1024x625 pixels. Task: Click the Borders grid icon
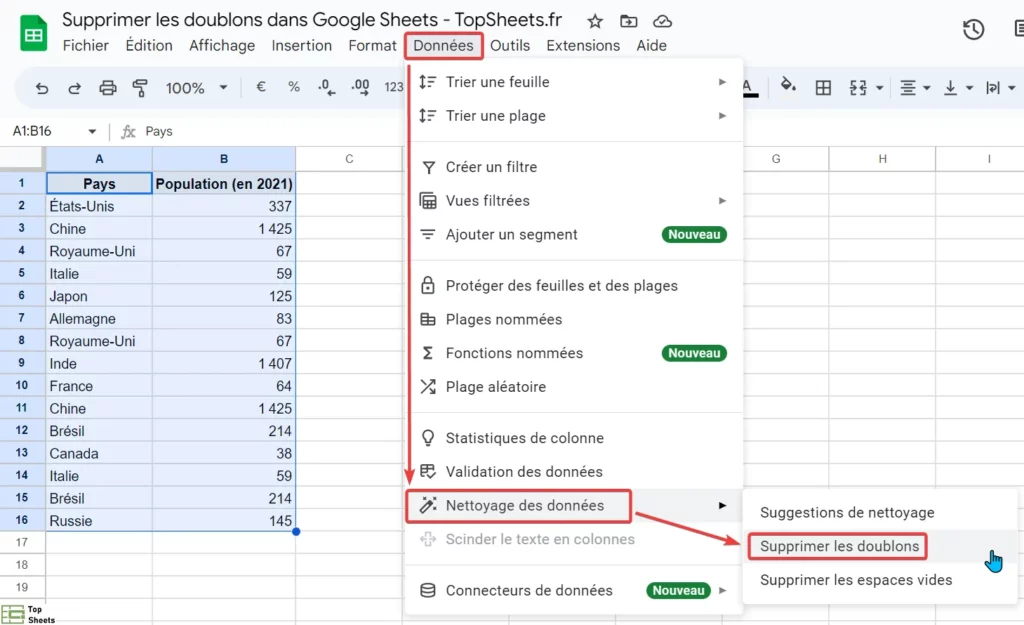tap(824, 88)
